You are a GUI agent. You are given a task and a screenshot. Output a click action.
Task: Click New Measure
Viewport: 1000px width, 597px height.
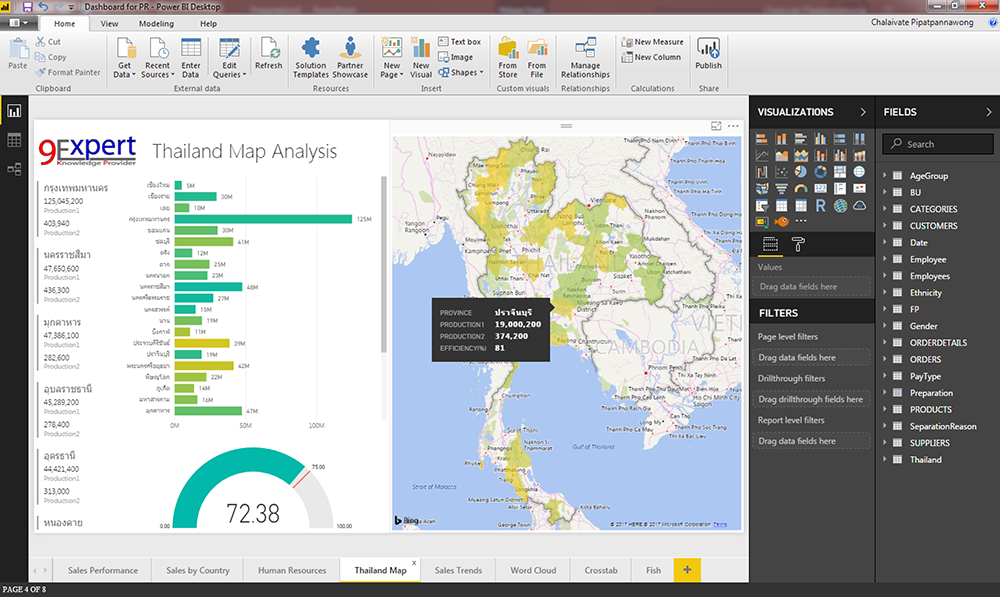652,41
